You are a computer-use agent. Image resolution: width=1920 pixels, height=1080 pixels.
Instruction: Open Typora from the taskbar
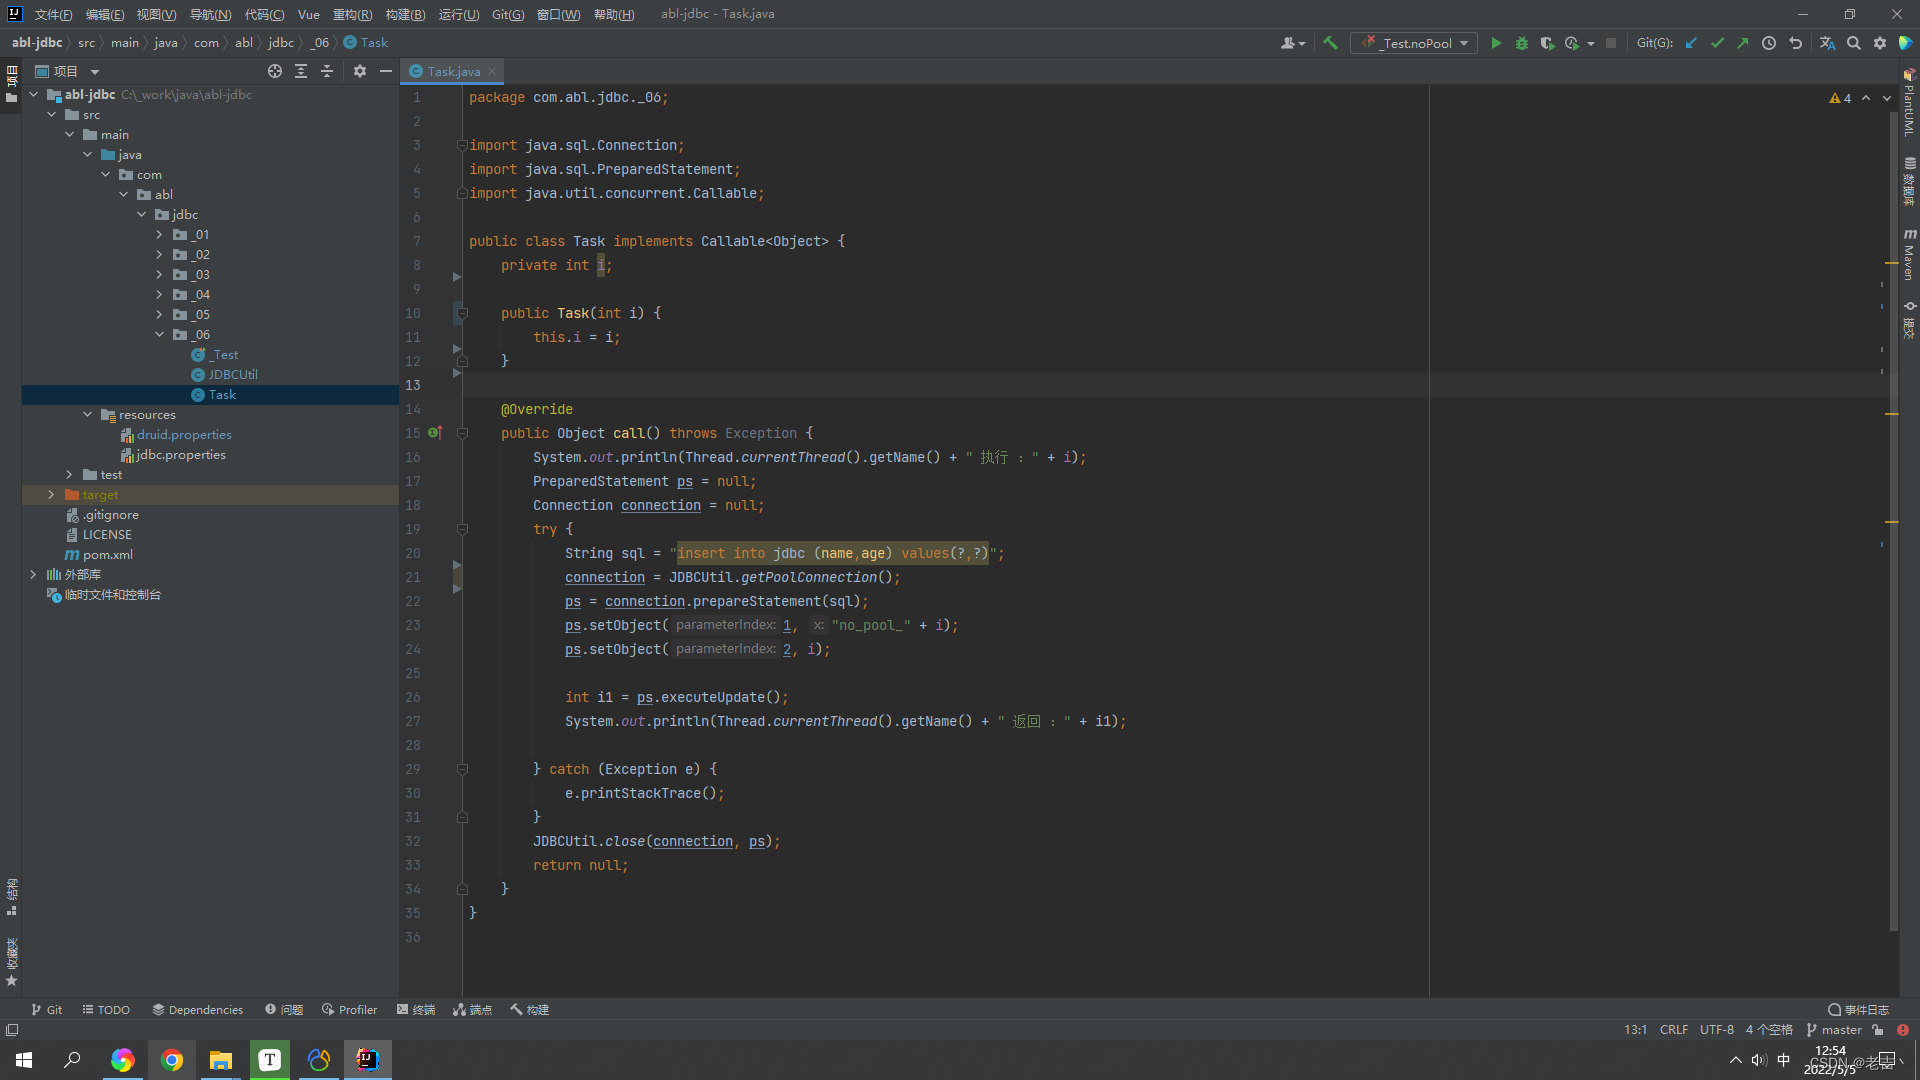[270, 1060]
